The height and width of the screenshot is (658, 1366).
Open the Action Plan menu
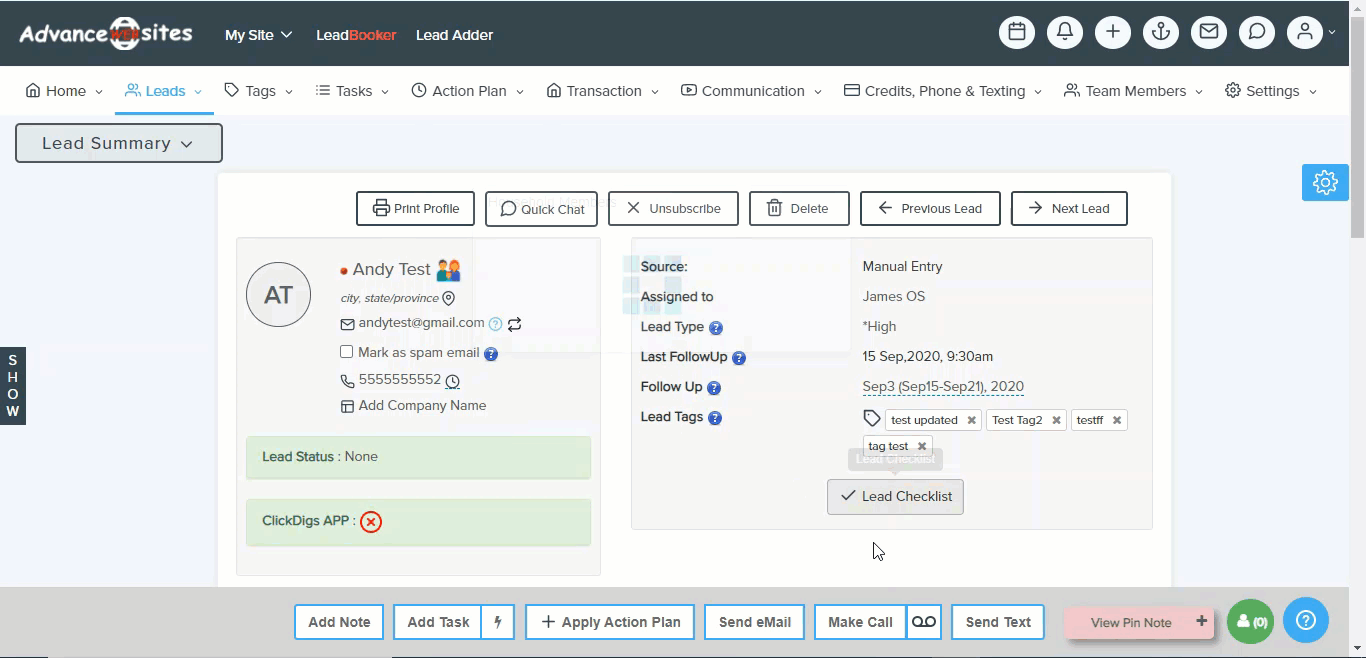[468, 91]
